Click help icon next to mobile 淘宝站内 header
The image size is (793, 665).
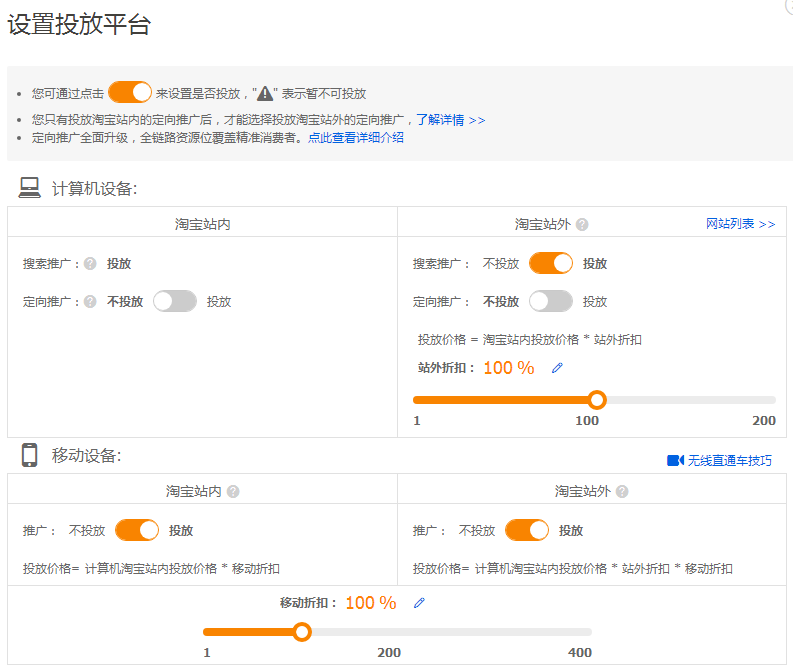[233, 492]
